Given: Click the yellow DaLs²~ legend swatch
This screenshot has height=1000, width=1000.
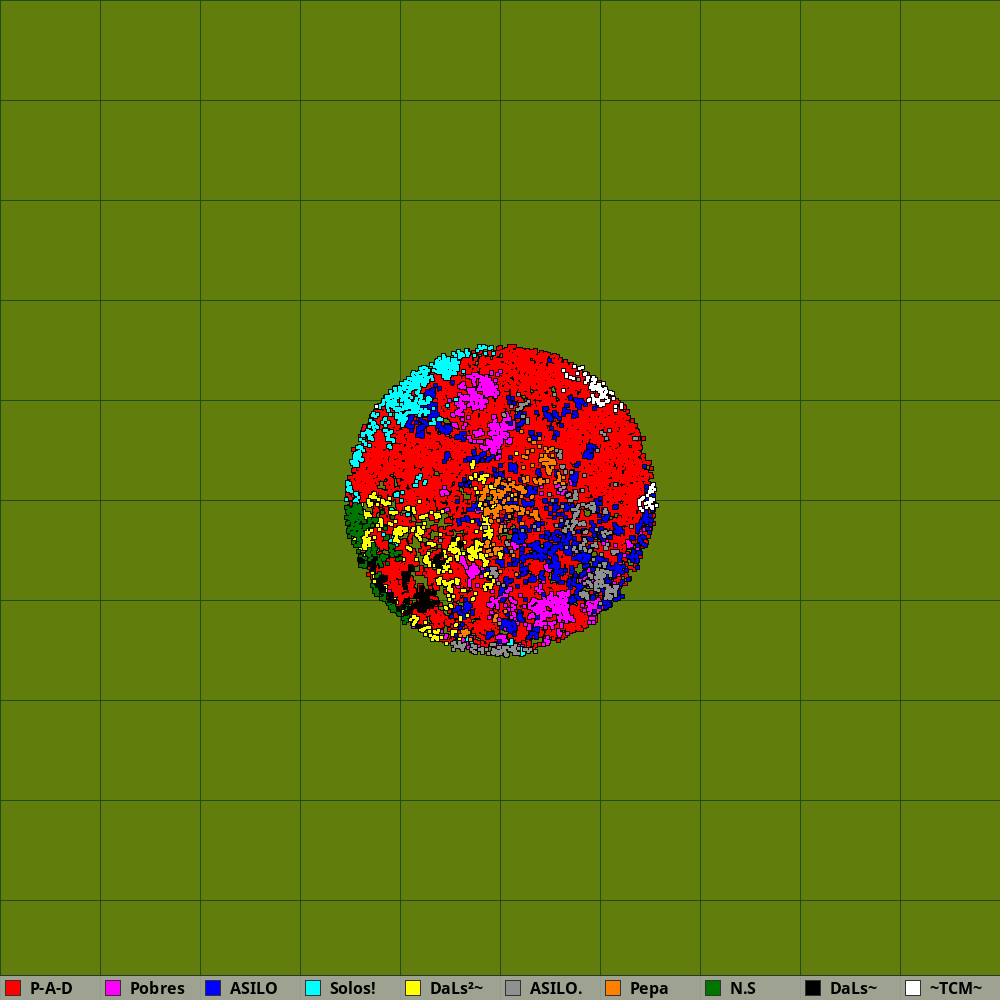Looking at the screenshot, I should point(413,988).
